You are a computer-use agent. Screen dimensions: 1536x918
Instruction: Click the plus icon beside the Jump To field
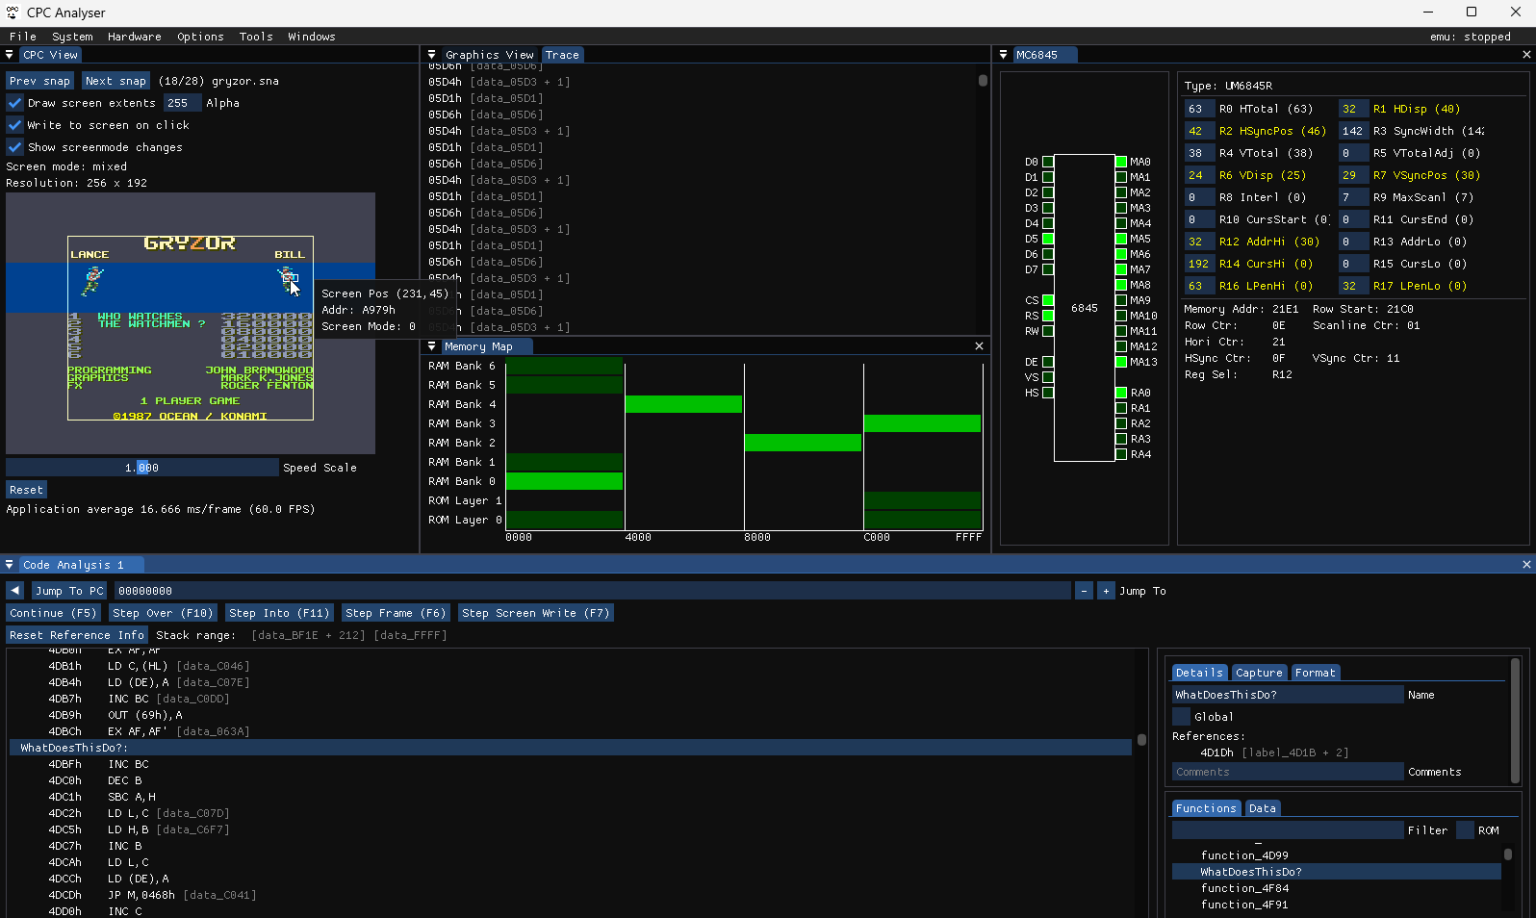[1105, 591]
